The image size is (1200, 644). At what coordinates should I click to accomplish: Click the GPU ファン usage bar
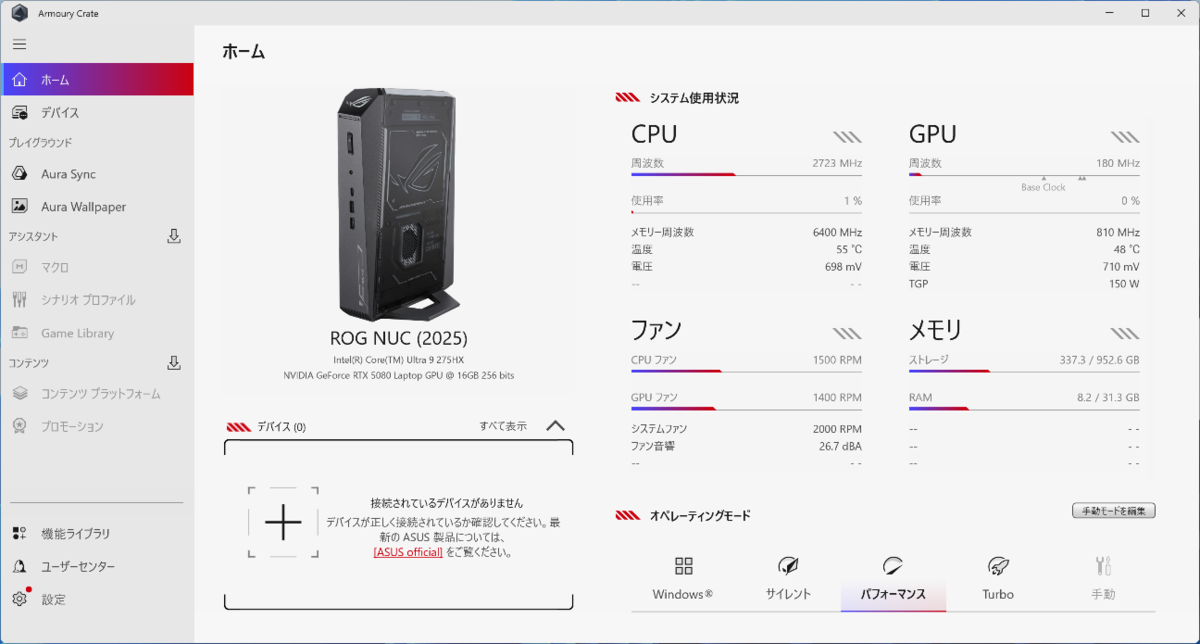(746, 409)
